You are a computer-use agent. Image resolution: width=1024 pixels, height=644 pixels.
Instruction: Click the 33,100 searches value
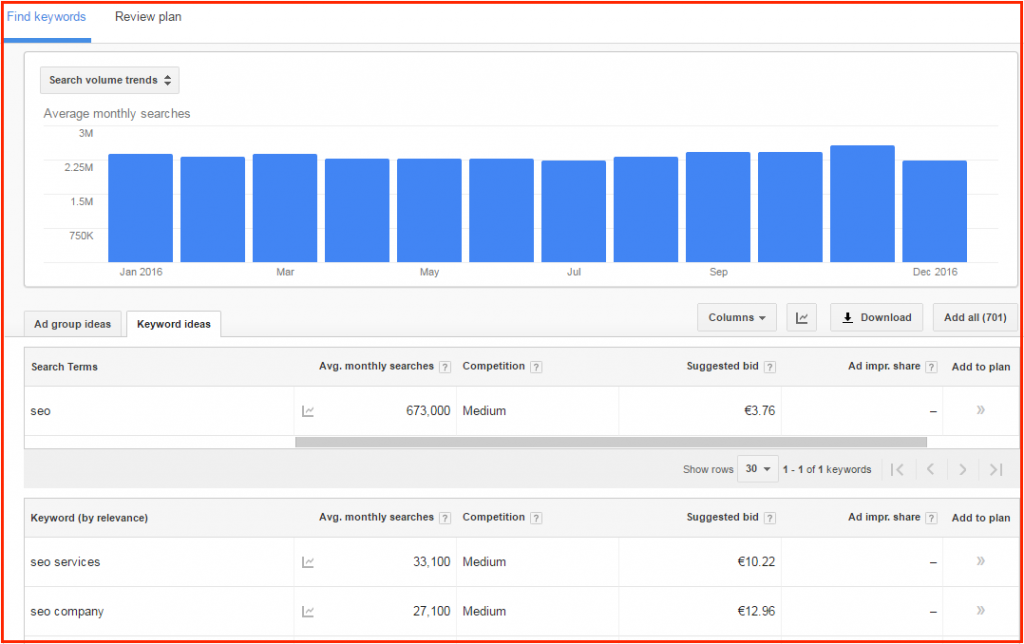tap(432, 562)
